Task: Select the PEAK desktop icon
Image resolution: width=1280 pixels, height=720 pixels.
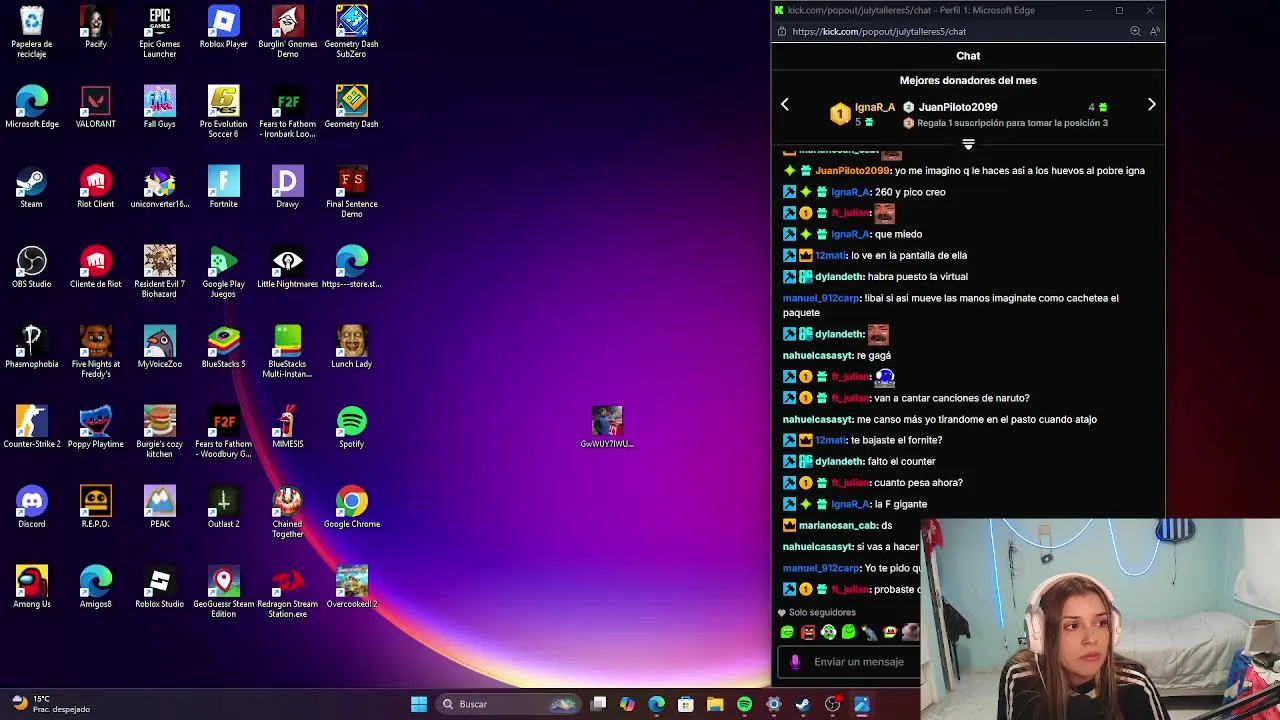Action: tap(160, 507)
